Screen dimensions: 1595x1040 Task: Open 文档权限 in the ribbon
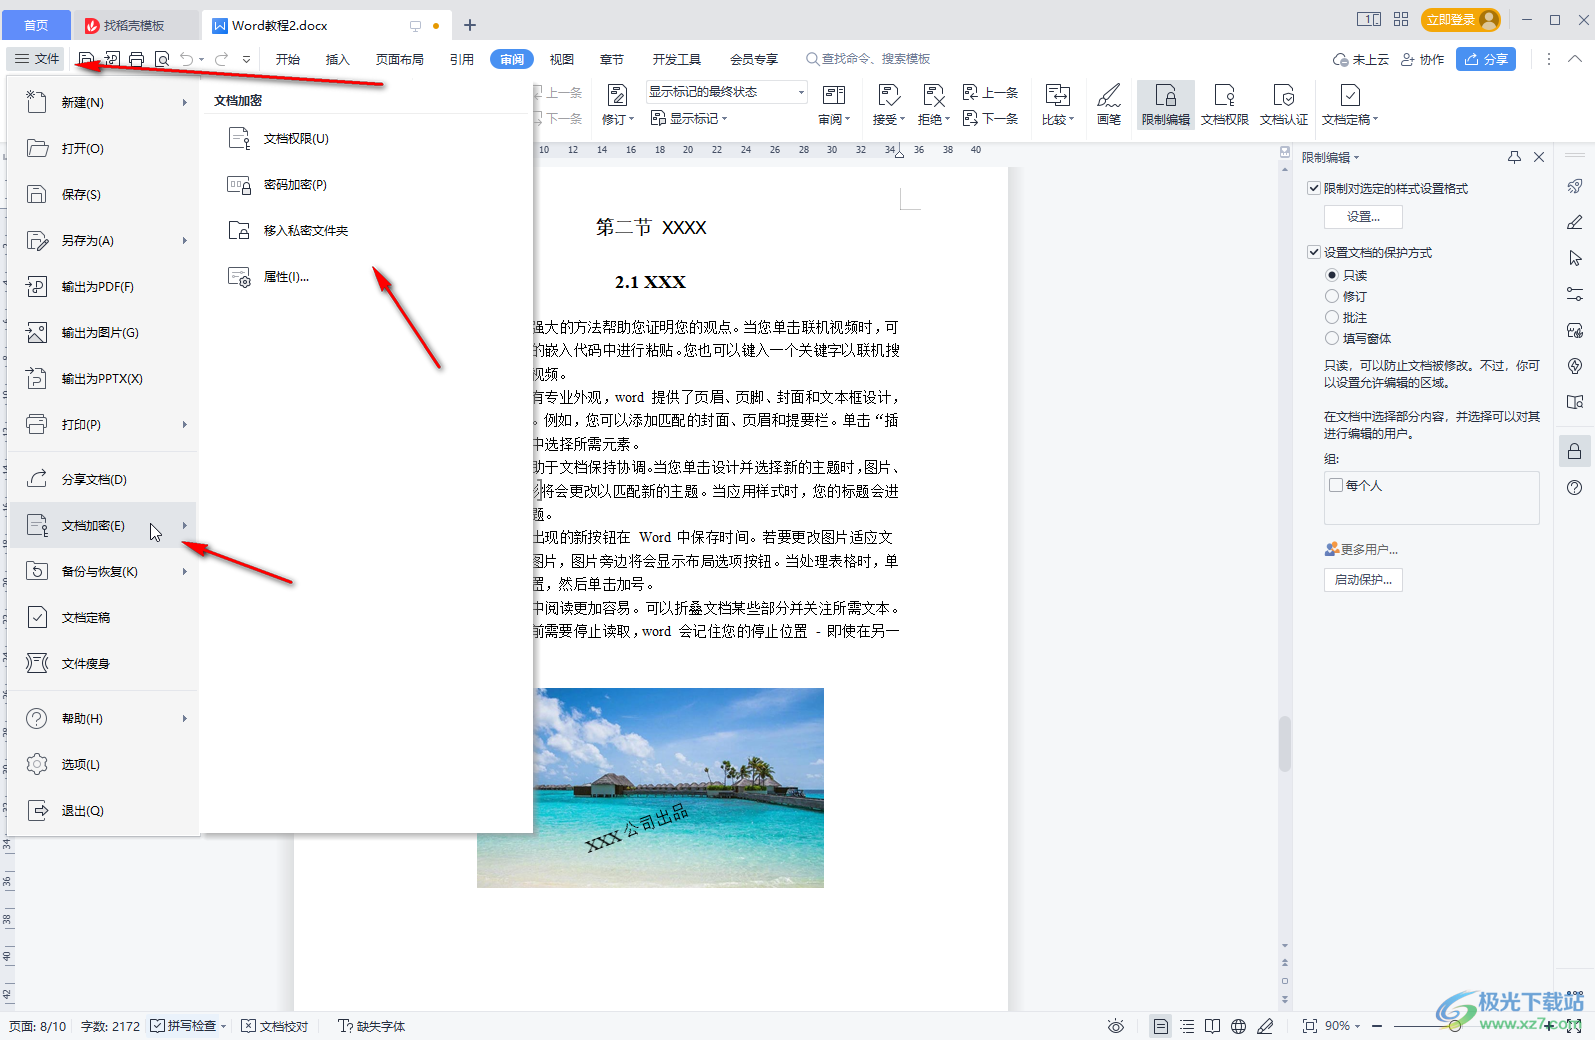[1225, 105]
